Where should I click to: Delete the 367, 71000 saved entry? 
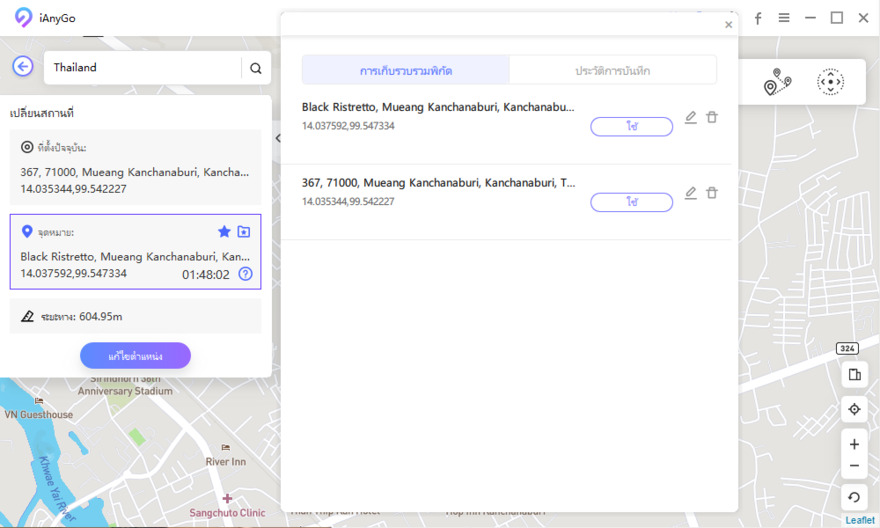pos(712,193)
